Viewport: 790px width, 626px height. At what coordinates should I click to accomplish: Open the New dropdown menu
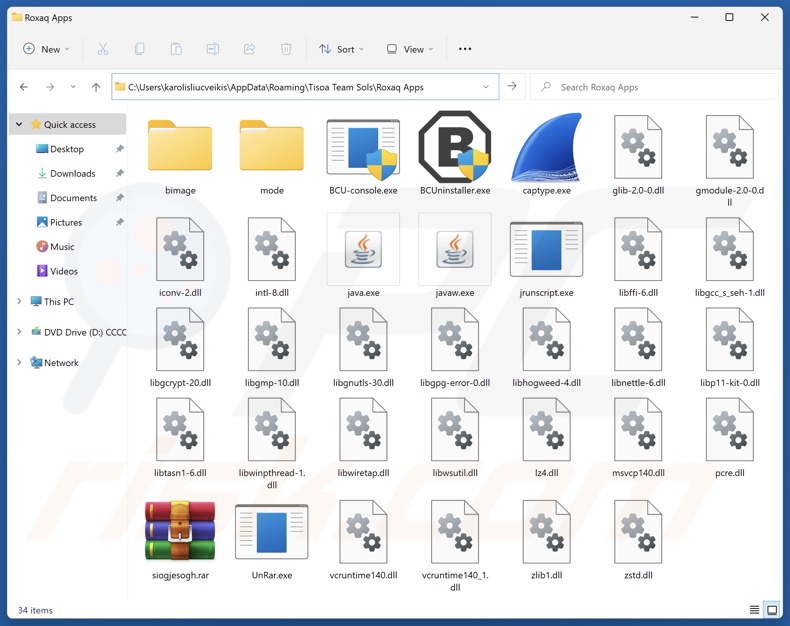click(x=46, y=49)
